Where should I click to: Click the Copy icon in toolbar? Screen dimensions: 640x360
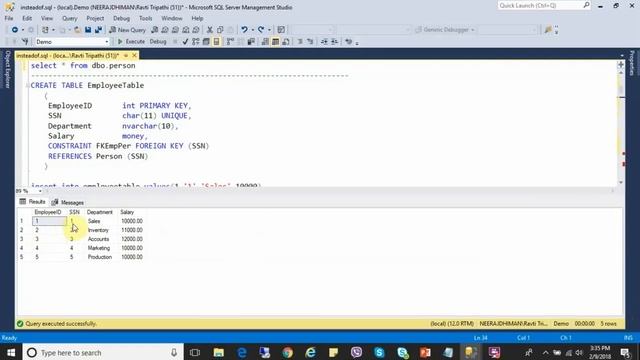pyautogui.click(x=220, y=30)
